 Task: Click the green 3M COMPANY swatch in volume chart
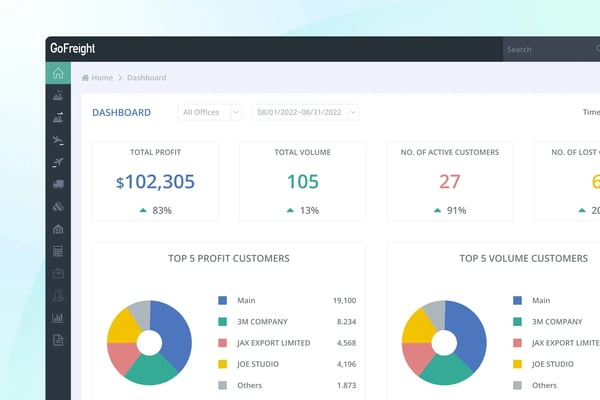click(517, 321)
